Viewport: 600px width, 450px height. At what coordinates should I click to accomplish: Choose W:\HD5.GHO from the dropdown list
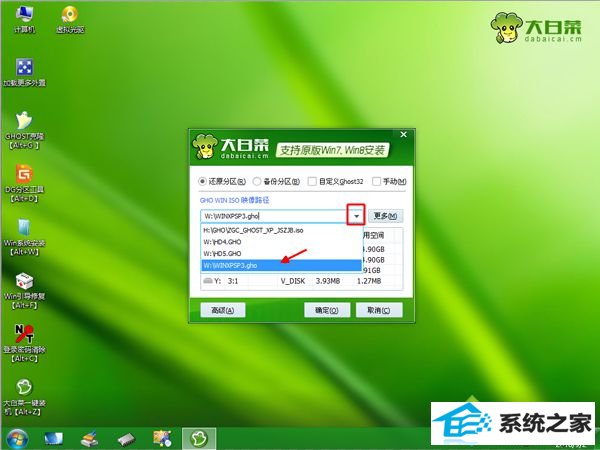coord(281,254)
